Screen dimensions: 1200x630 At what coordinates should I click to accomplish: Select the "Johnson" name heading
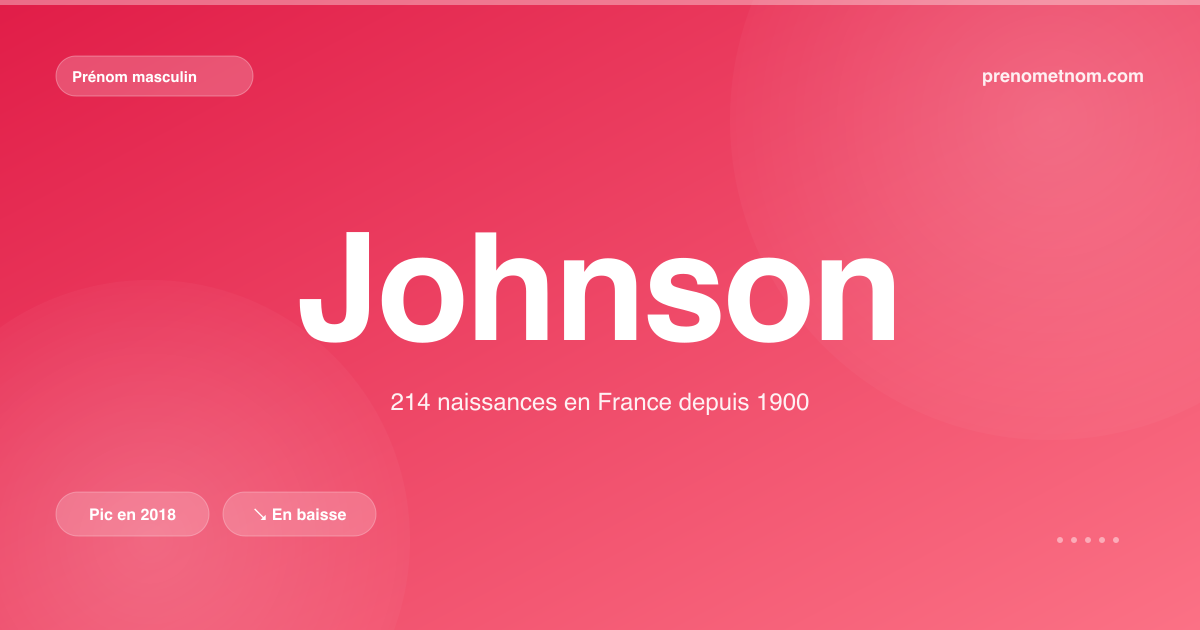pos(599,288)
